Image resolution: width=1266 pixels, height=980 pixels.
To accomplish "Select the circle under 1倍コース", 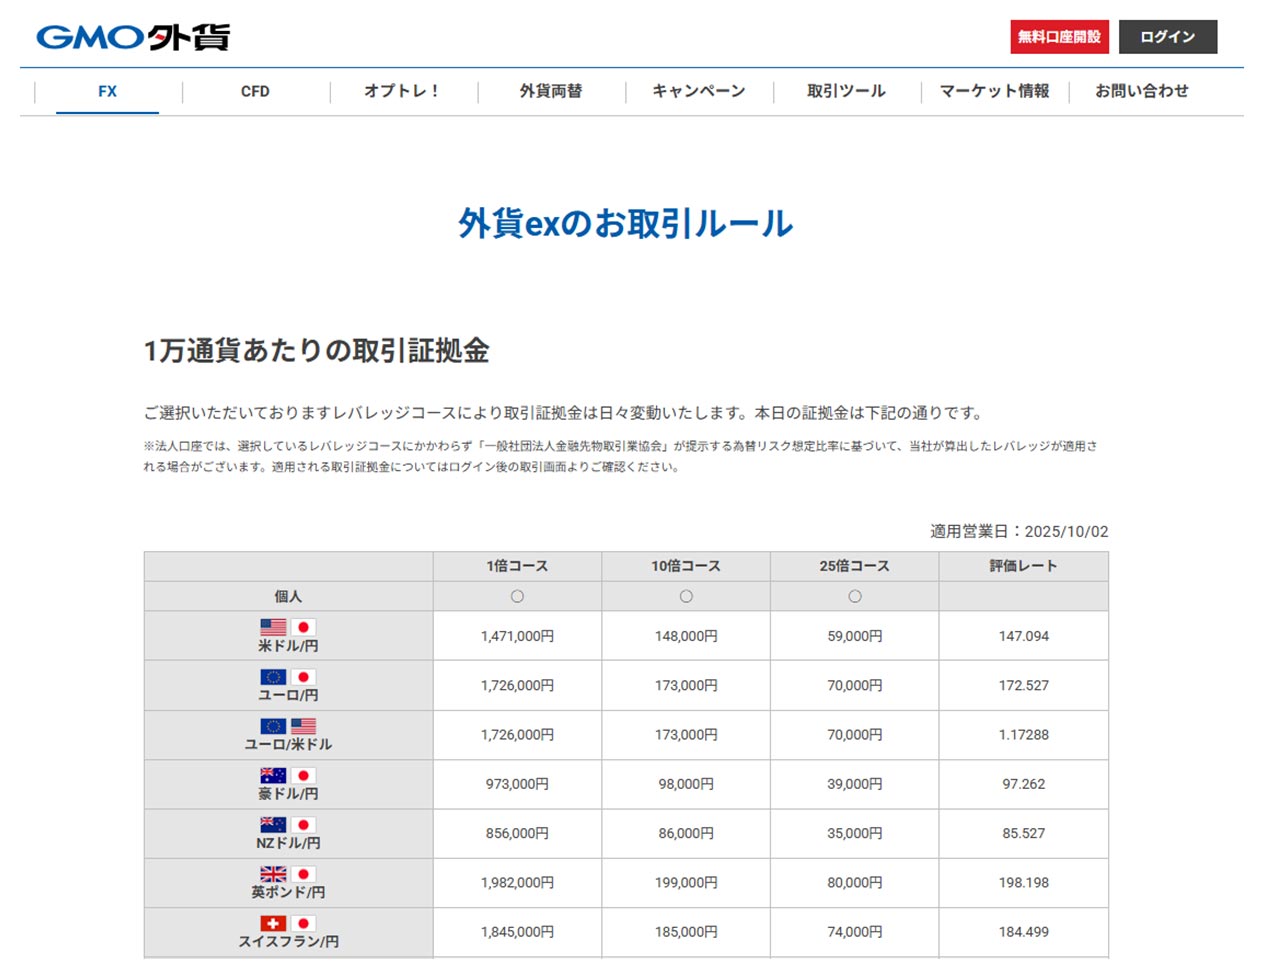I will (517, 596).
